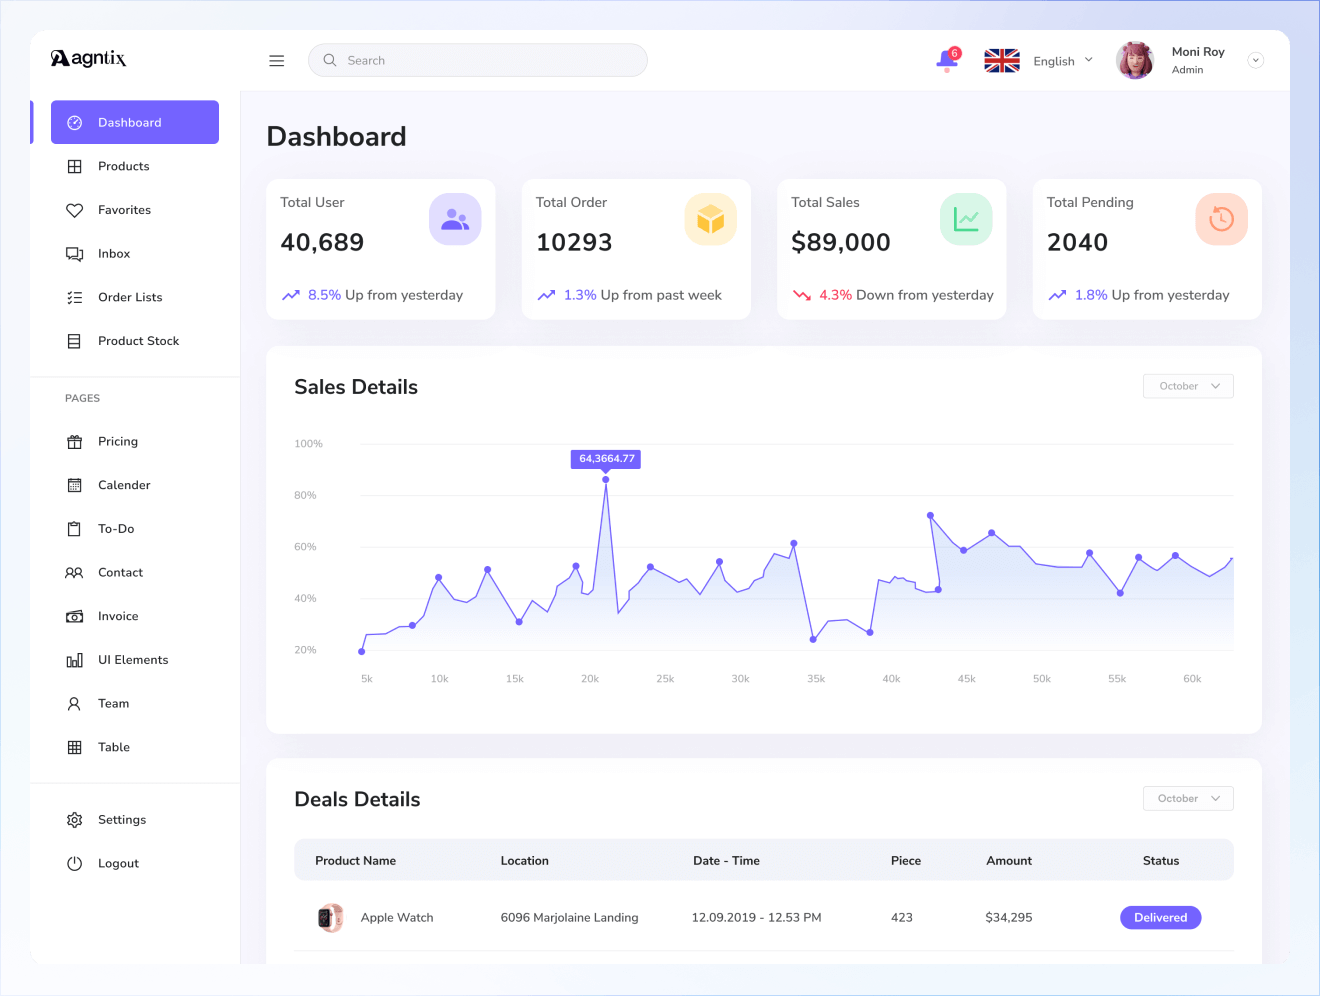The height and width of the screenshot is (996, 1320).
Task: Click the notification bell icon
Action: (x=946, y=60)
